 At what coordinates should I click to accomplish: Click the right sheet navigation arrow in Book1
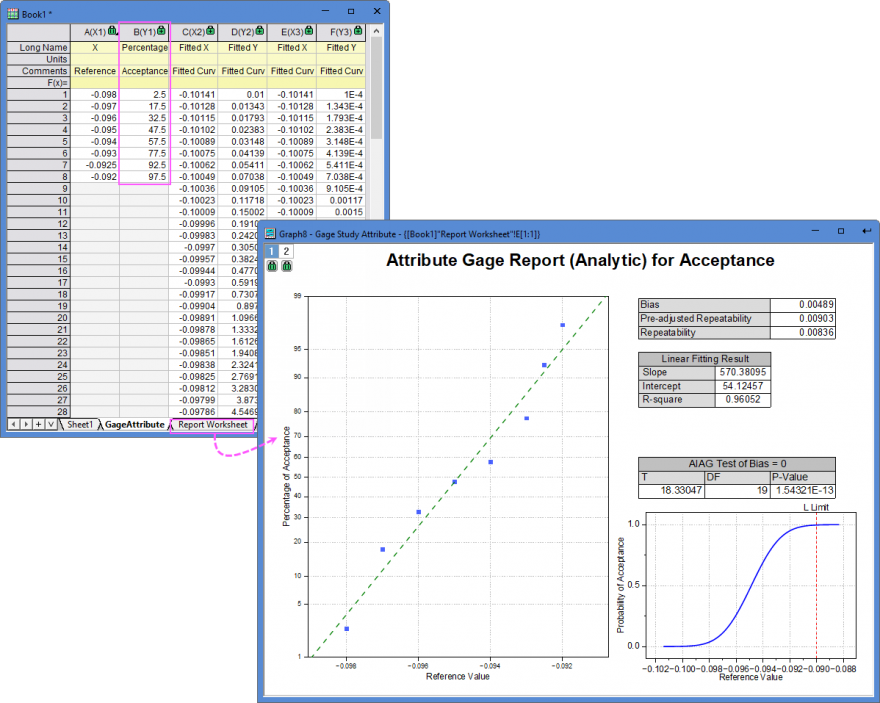point(26,424)
